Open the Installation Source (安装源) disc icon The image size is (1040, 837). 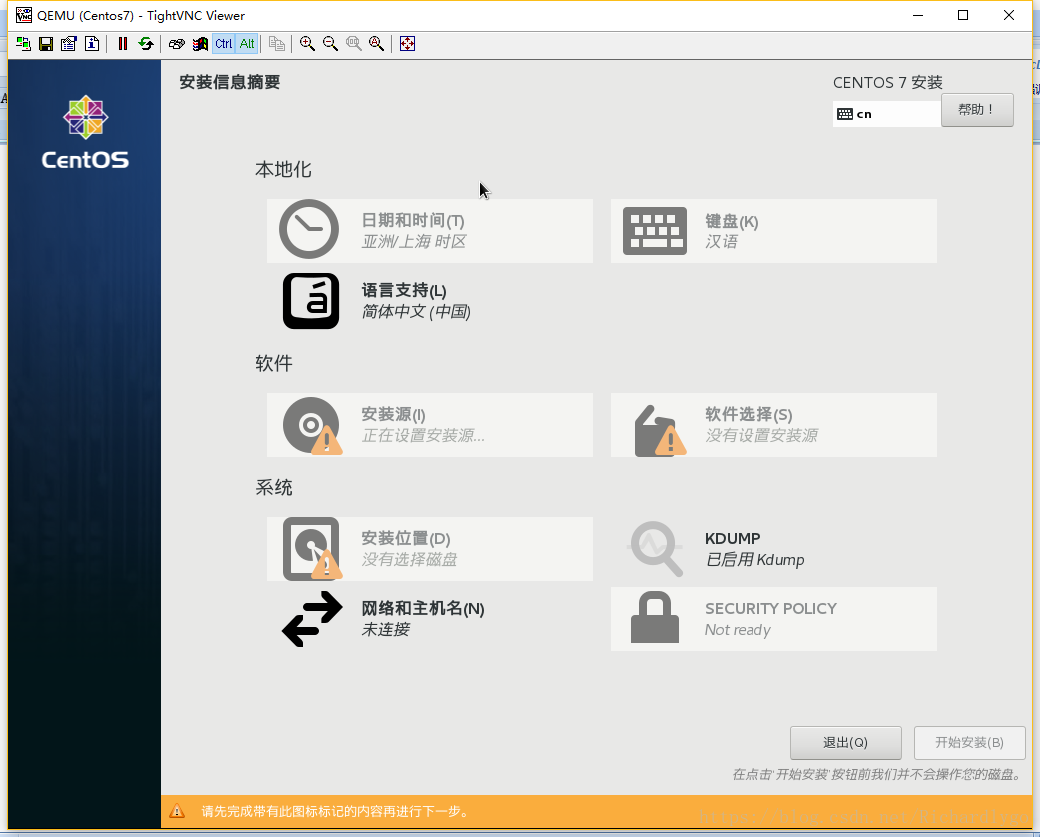tap(312, 426)
